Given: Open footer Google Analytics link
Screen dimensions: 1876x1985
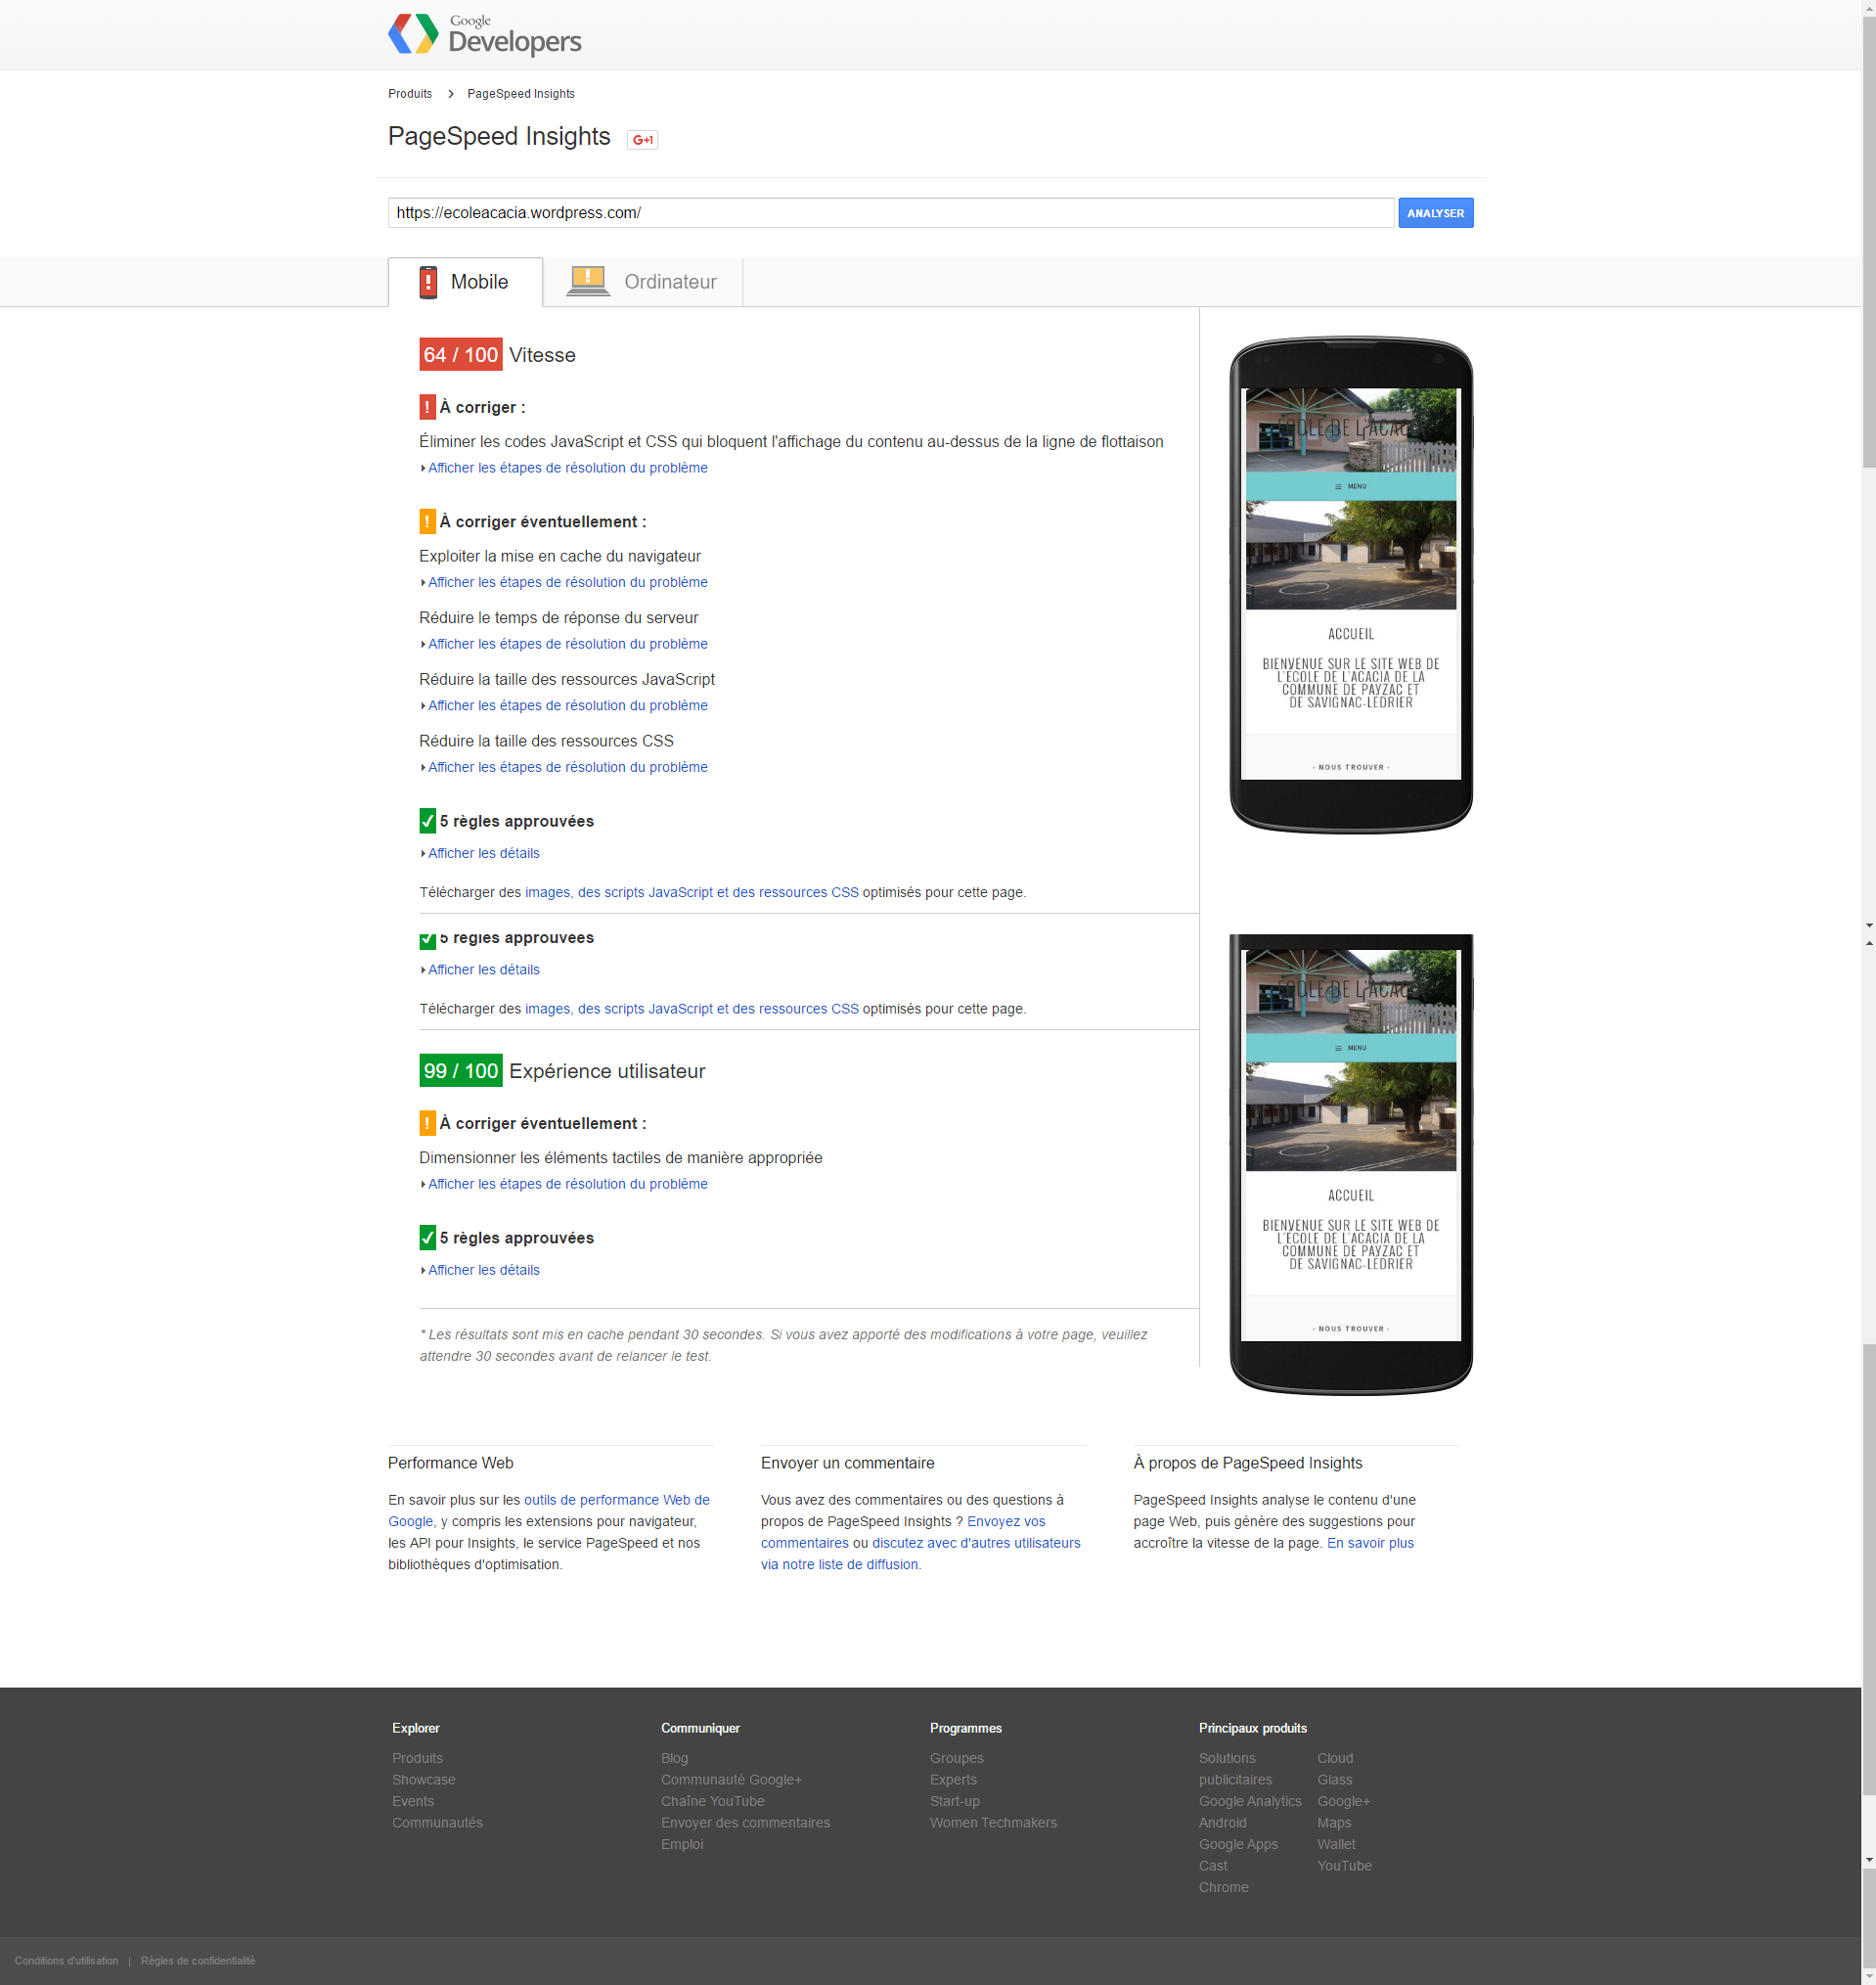Looking at the screenshot, I should tap(1250, 1801).
